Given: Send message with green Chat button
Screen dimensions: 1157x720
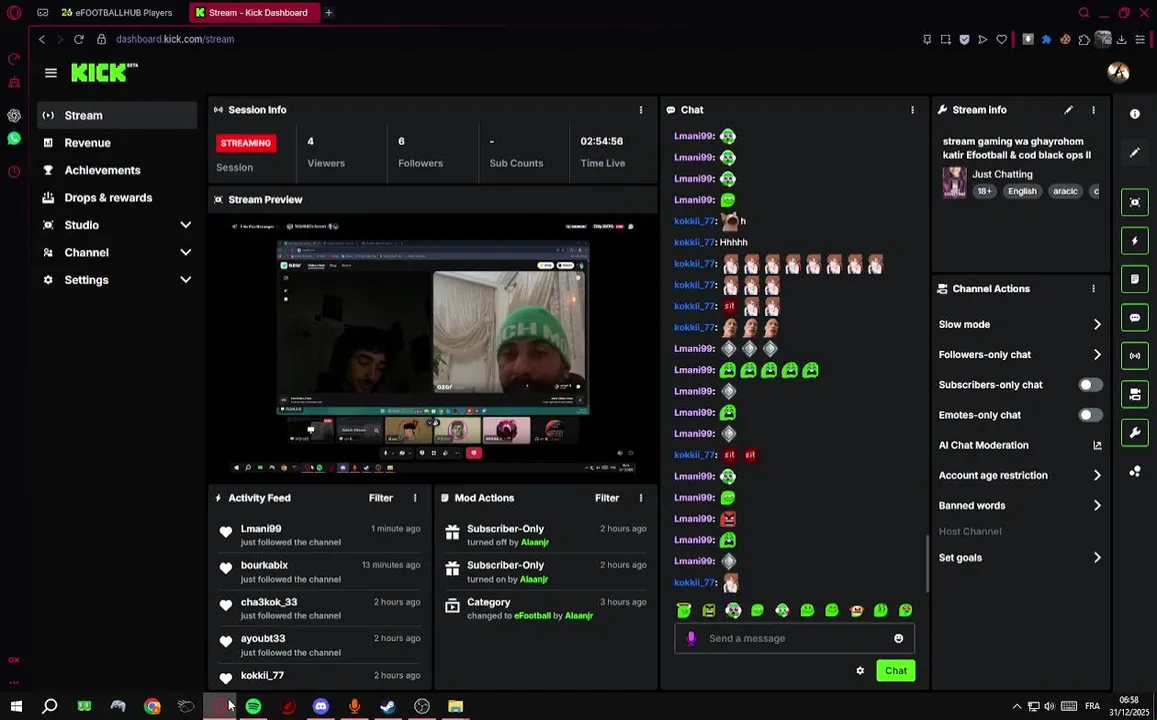Looking at the screenshot, I should point(896,671).
